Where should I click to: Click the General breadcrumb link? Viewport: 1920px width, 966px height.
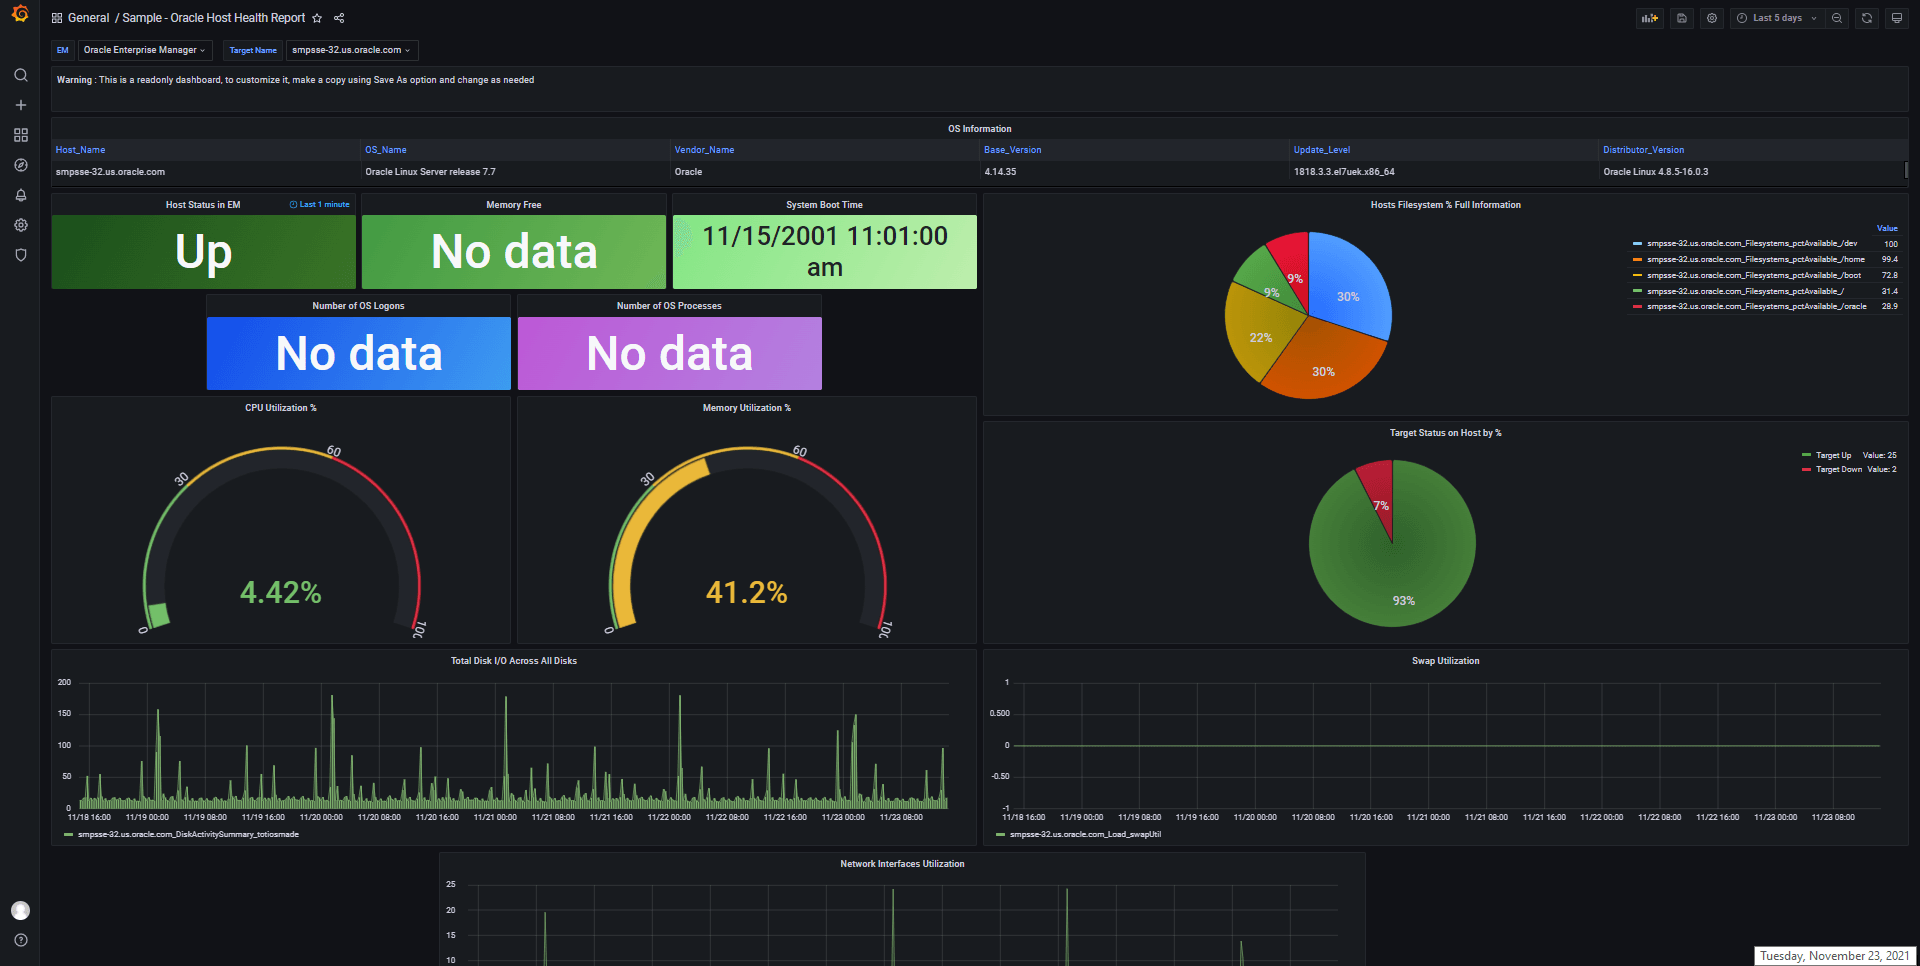point(89,18)
